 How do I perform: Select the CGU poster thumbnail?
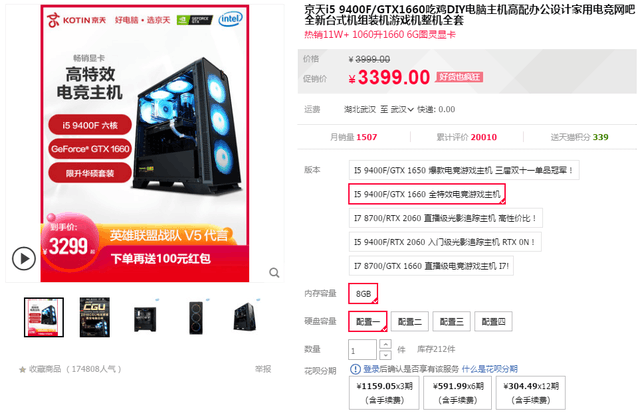[95, 317]
